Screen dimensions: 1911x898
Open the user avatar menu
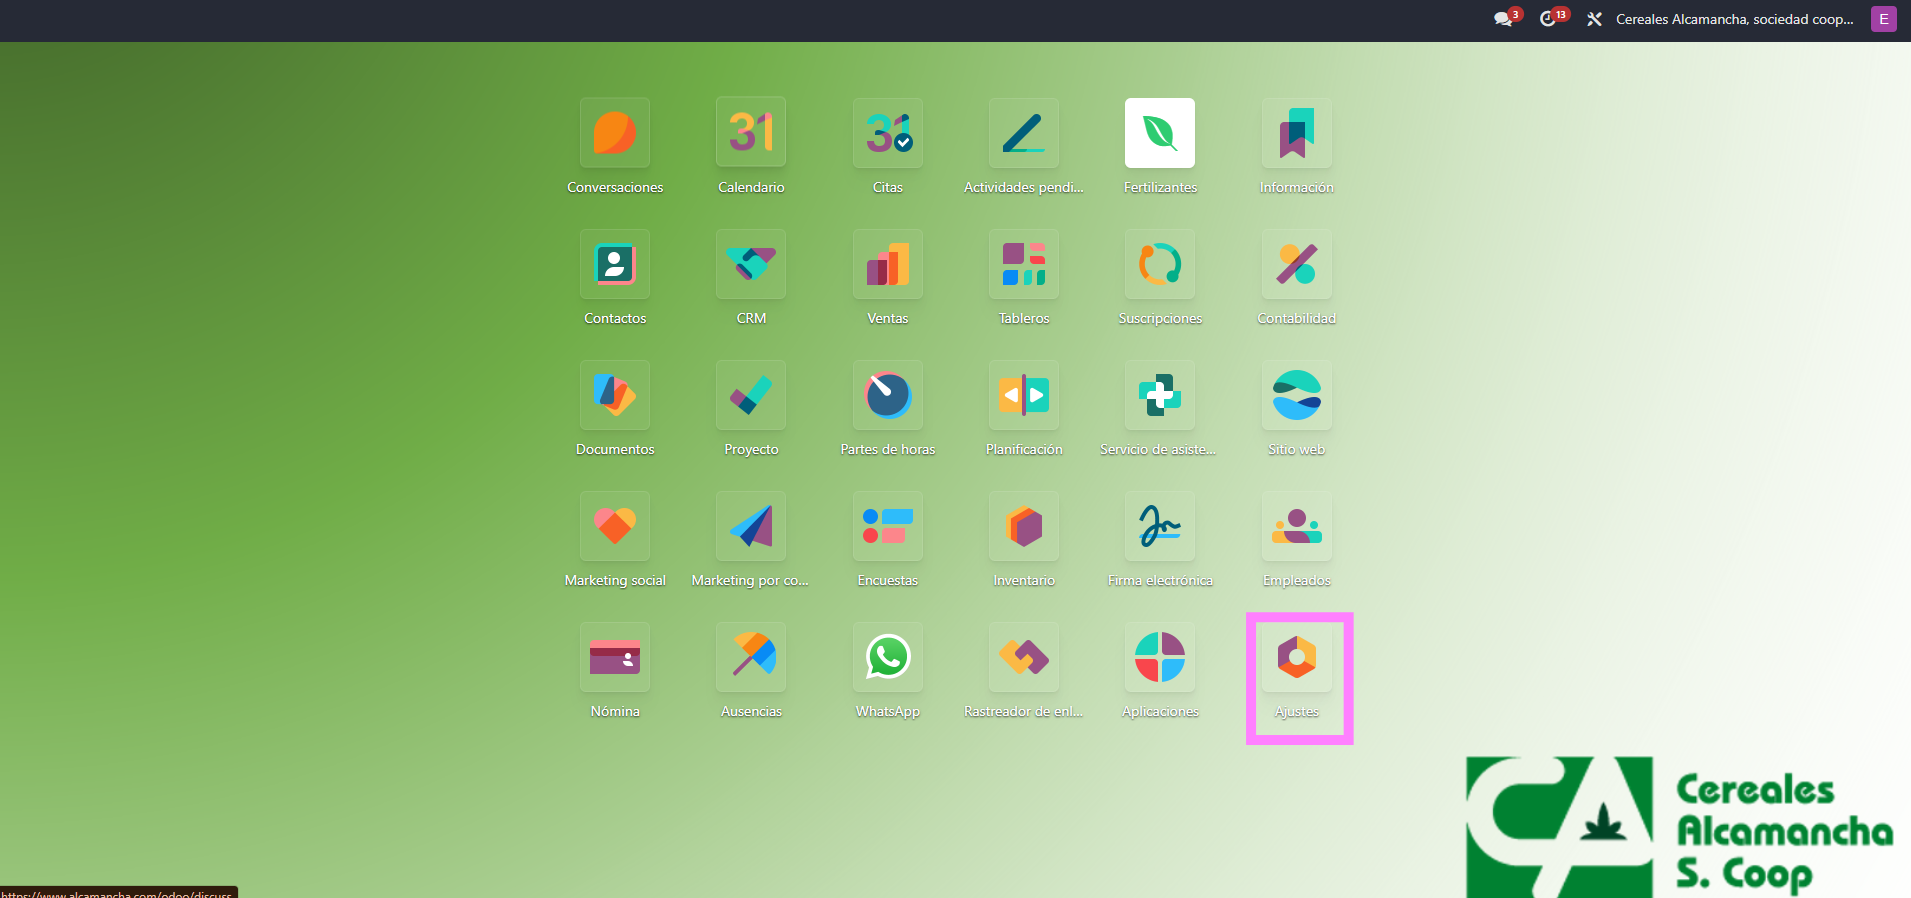(1883, 19)
